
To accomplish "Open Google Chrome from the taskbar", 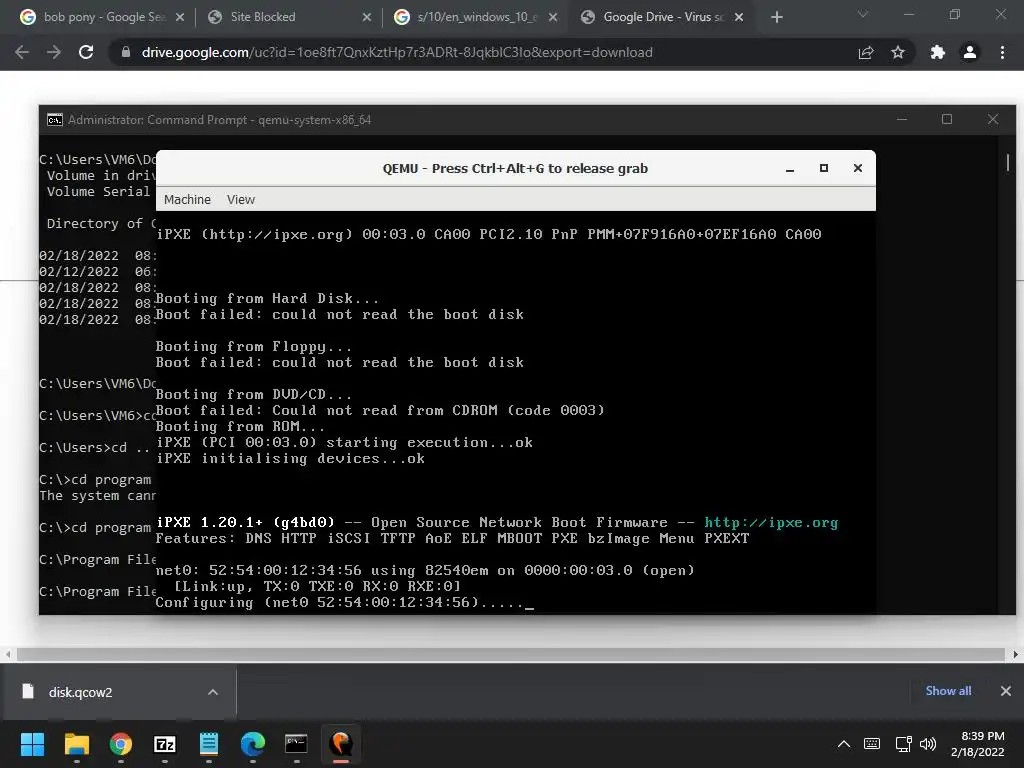I will coord(121,744).
